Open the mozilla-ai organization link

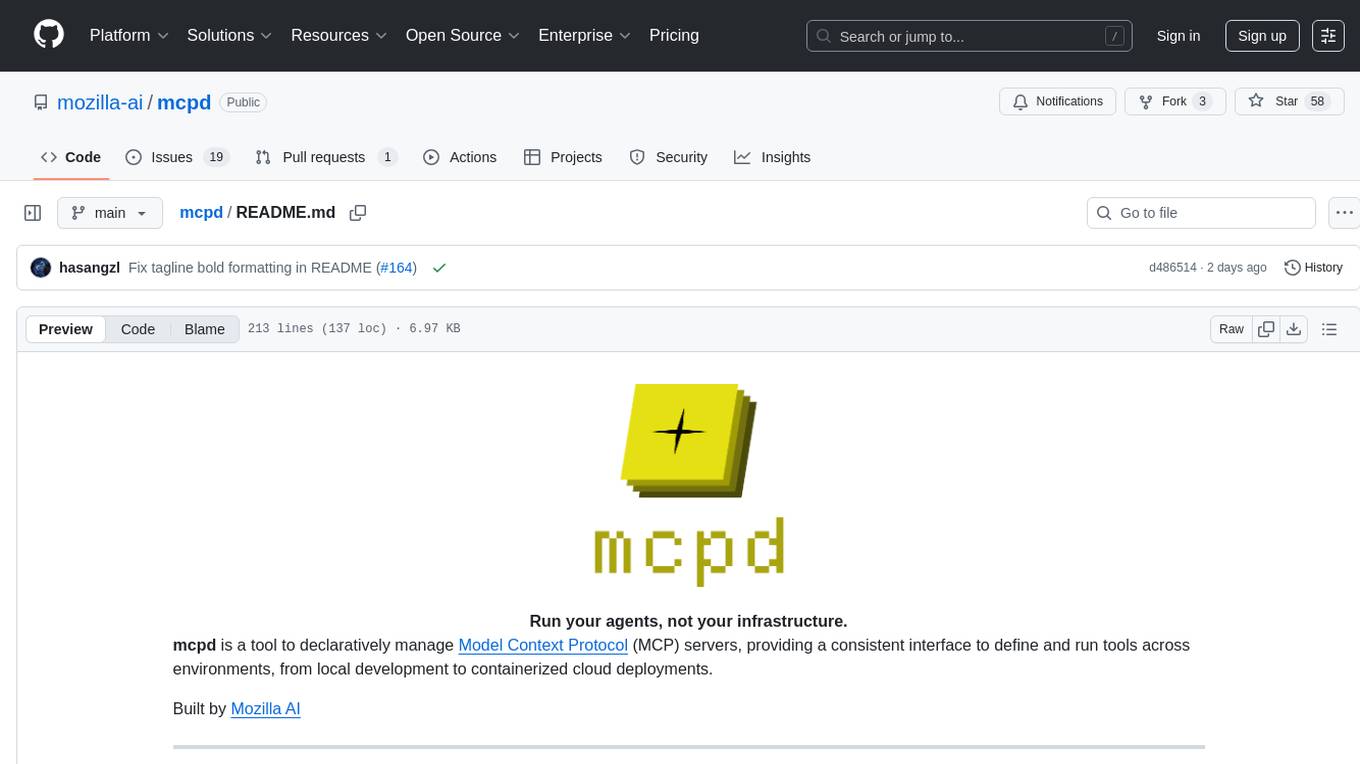100,102
